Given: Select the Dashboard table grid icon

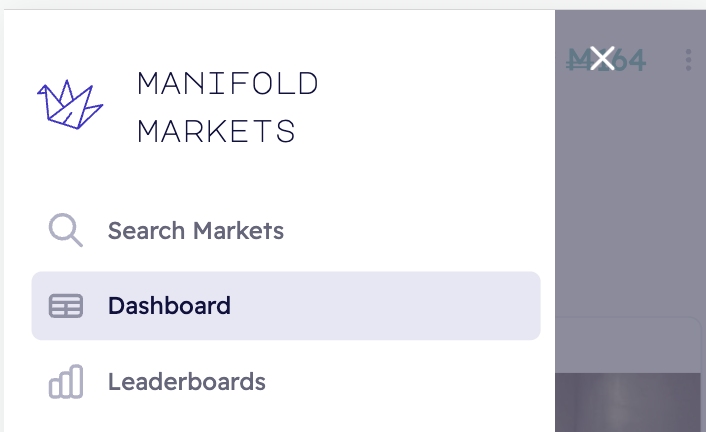Looking at the screenshot, I should pyautogui.click(x=66, y=306).
